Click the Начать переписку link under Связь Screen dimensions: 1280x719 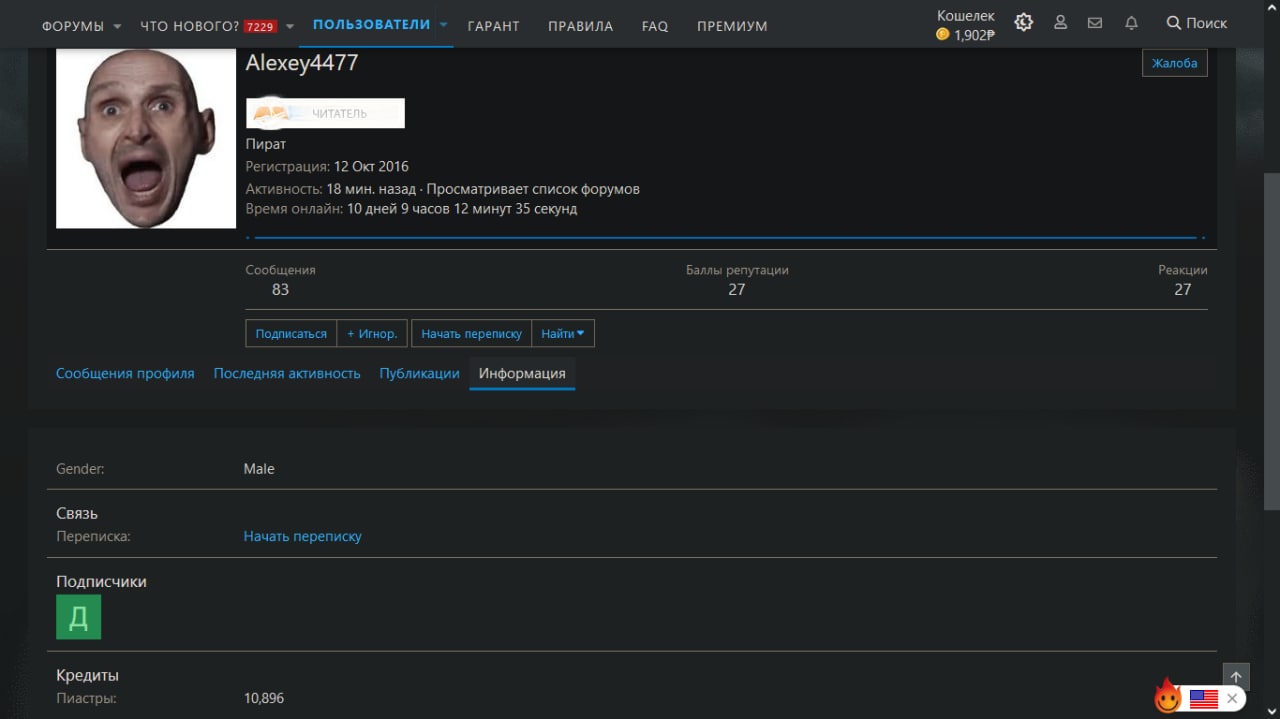[303, 536]
